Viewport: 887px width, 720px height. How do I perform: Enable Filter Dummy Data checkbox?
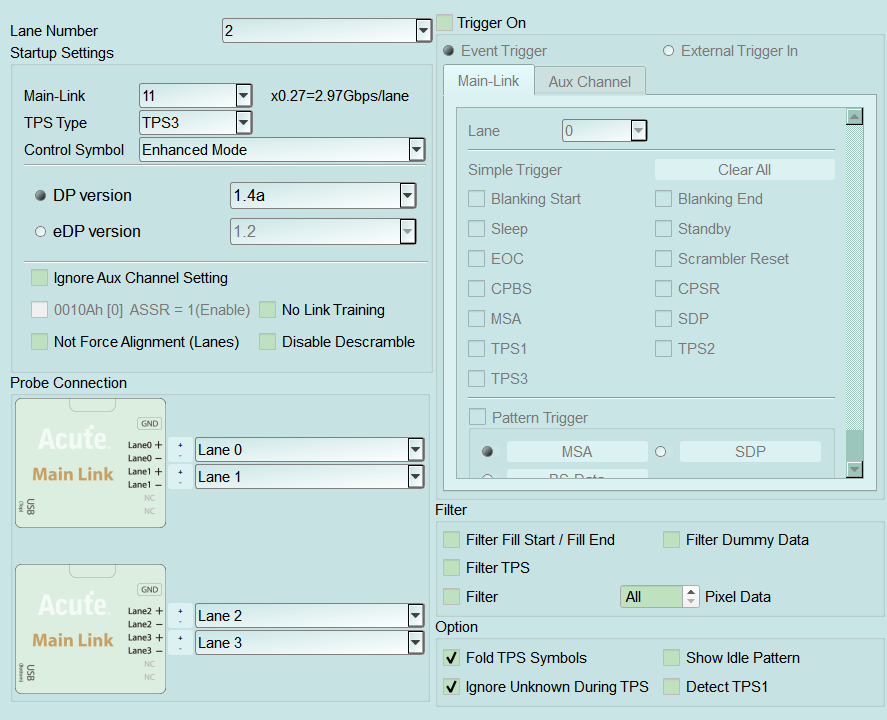coord(671,540)
